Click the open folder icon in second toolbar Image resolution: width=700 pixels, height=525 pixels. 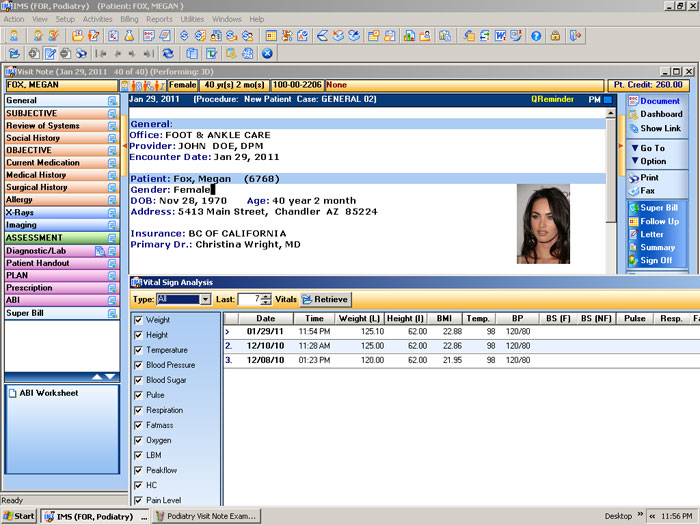tap(14, 54)
